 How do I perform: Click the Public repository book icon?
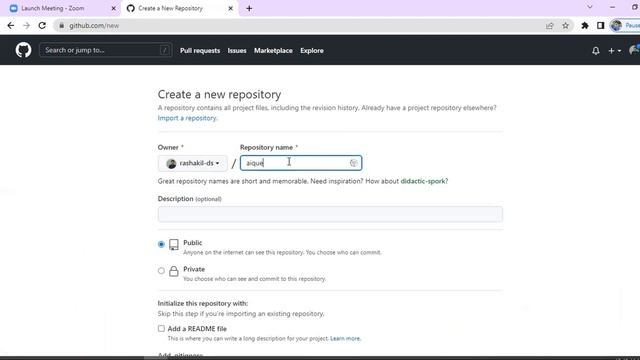(174, 244)
